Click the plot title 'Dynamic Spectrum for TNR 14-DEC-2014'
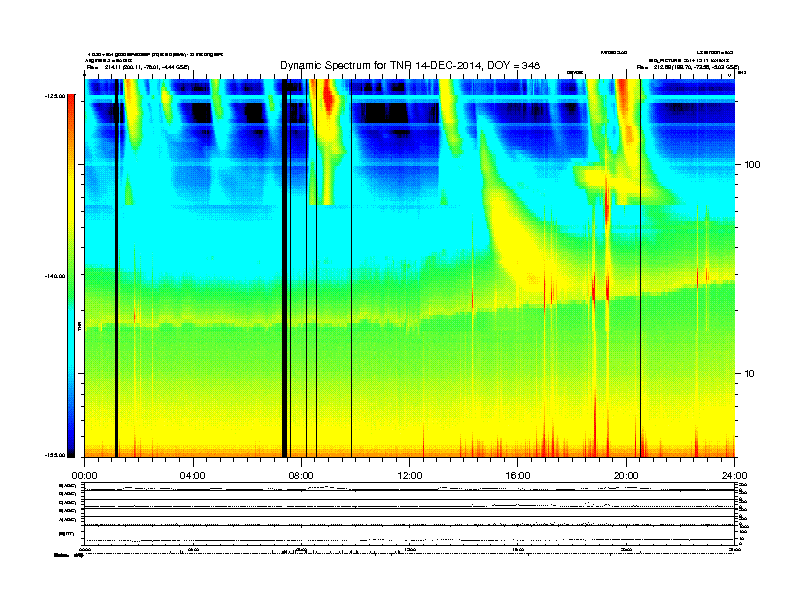Viewport: 792px width, 612px height. [x=410, y=66]
